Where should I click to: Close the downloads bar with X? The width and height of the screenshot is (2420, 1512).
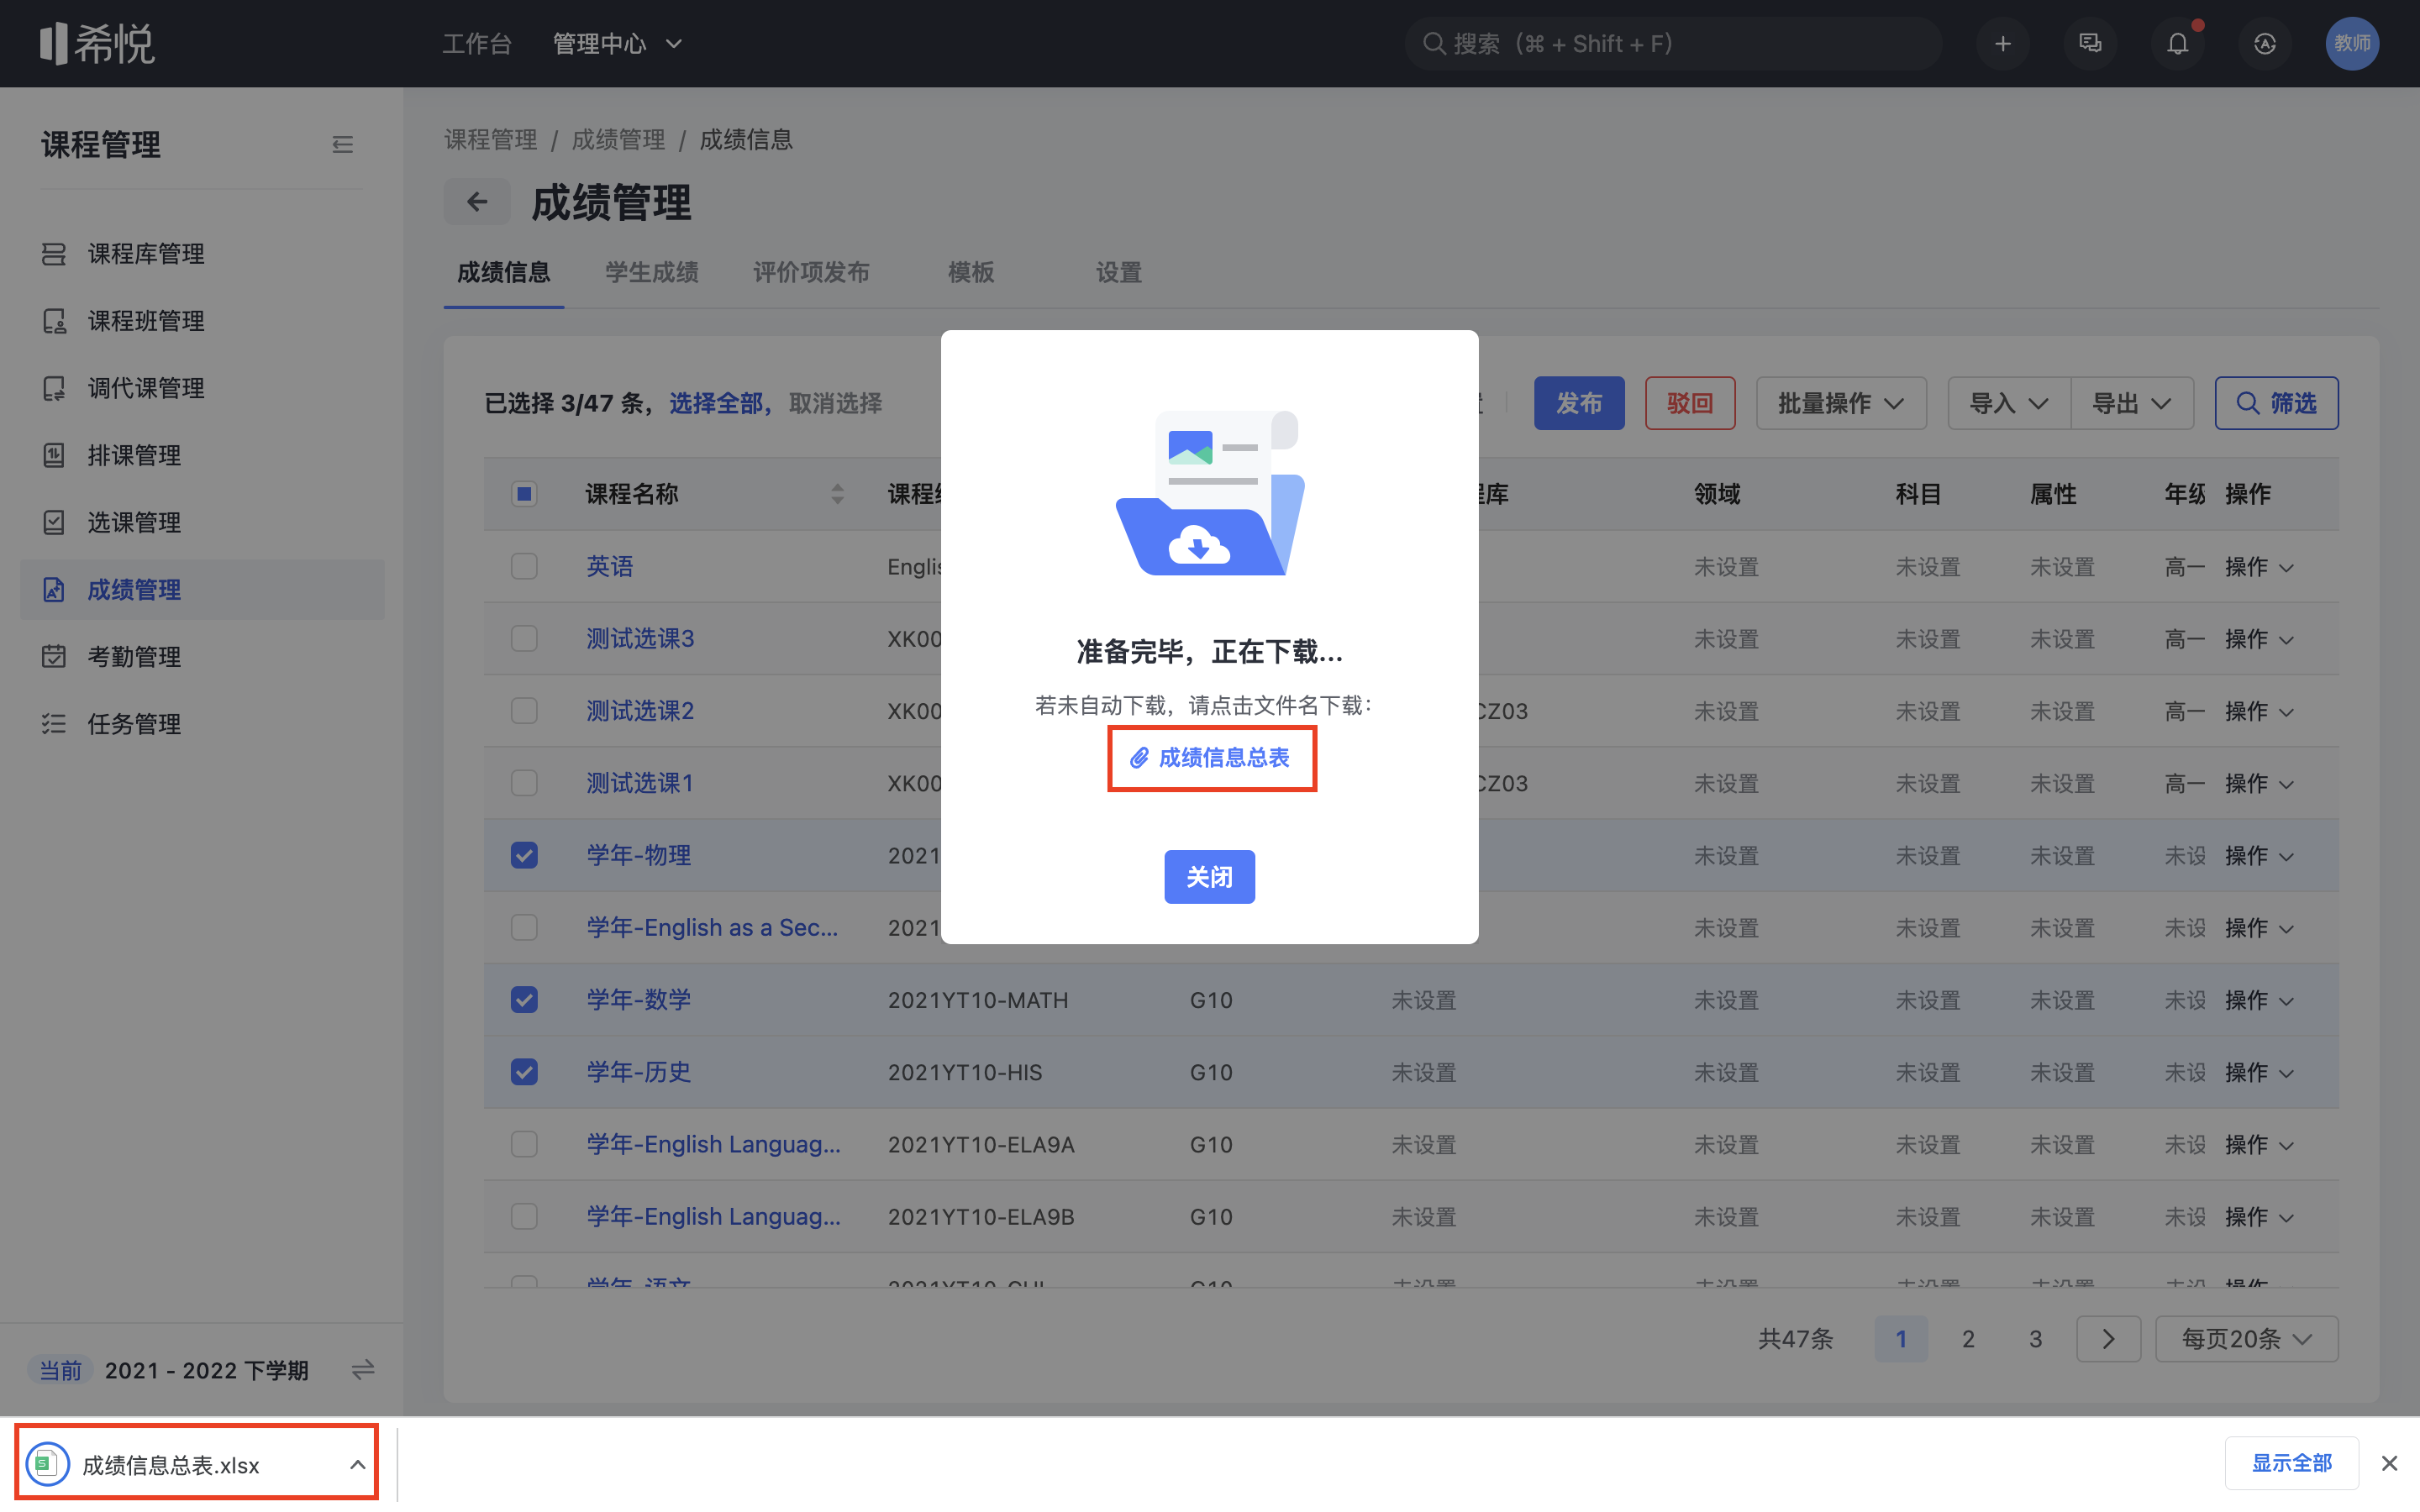click(2390, 1463)
